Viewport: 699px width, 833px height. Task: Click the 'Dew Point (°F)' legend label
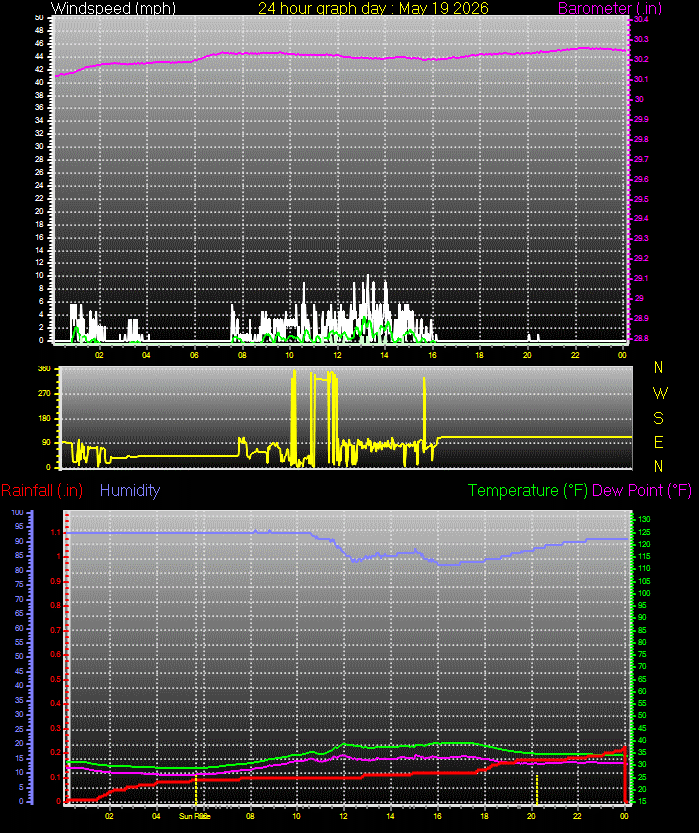point(642,490)
